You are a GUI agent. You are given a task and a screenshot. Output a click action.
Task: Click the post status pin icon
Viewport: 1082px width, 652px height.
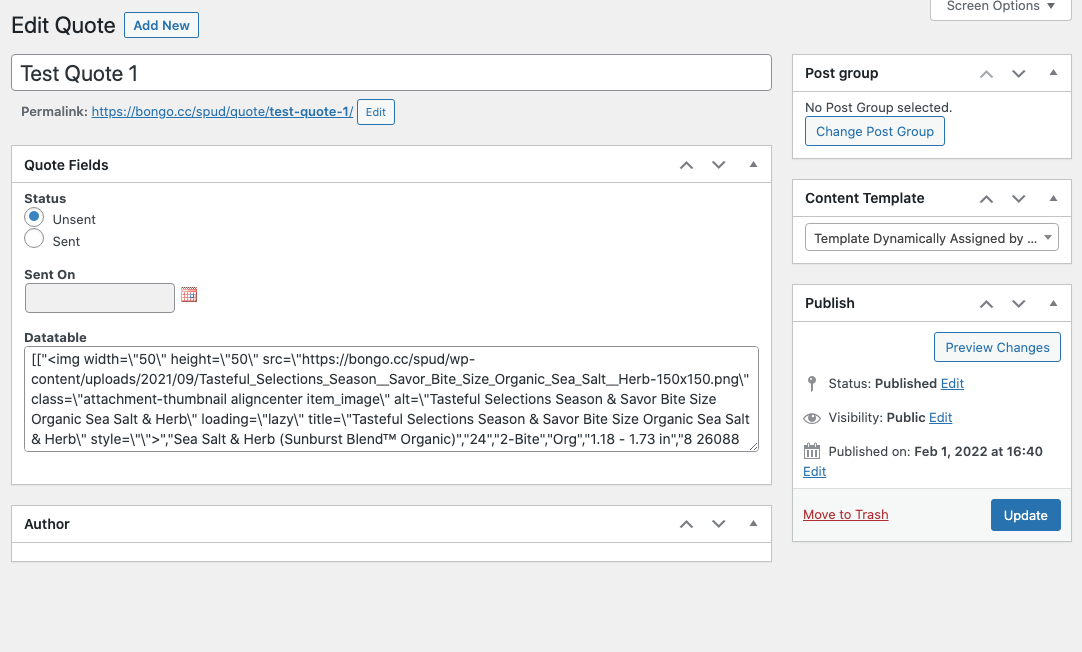pos(812,384)
